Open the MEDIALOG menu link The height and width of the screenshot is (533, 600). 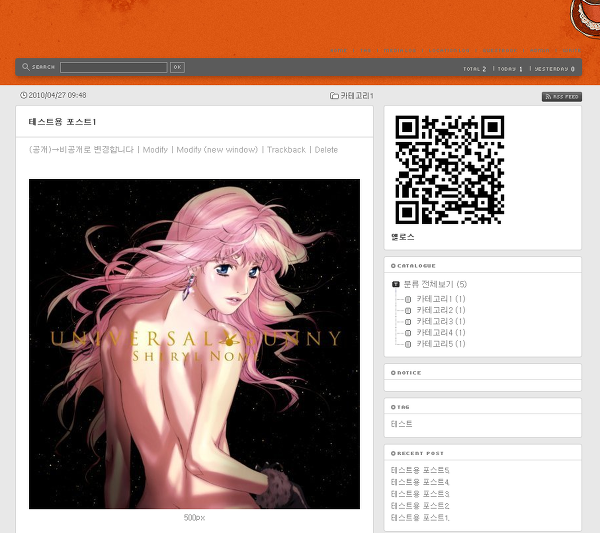click(400, 51)
